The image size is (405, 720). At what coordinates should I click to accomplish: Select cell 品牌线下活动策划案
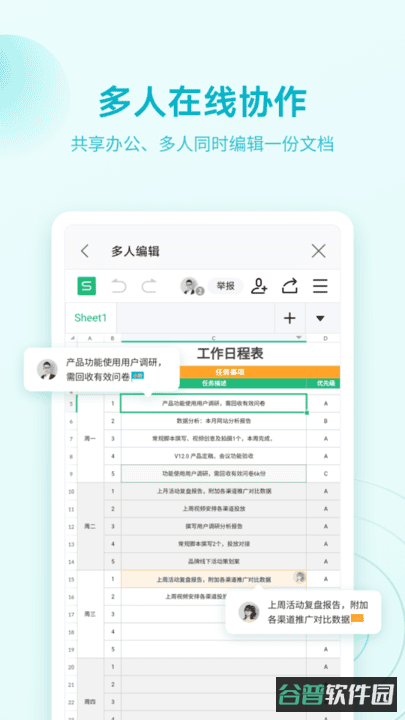point(214,561)
